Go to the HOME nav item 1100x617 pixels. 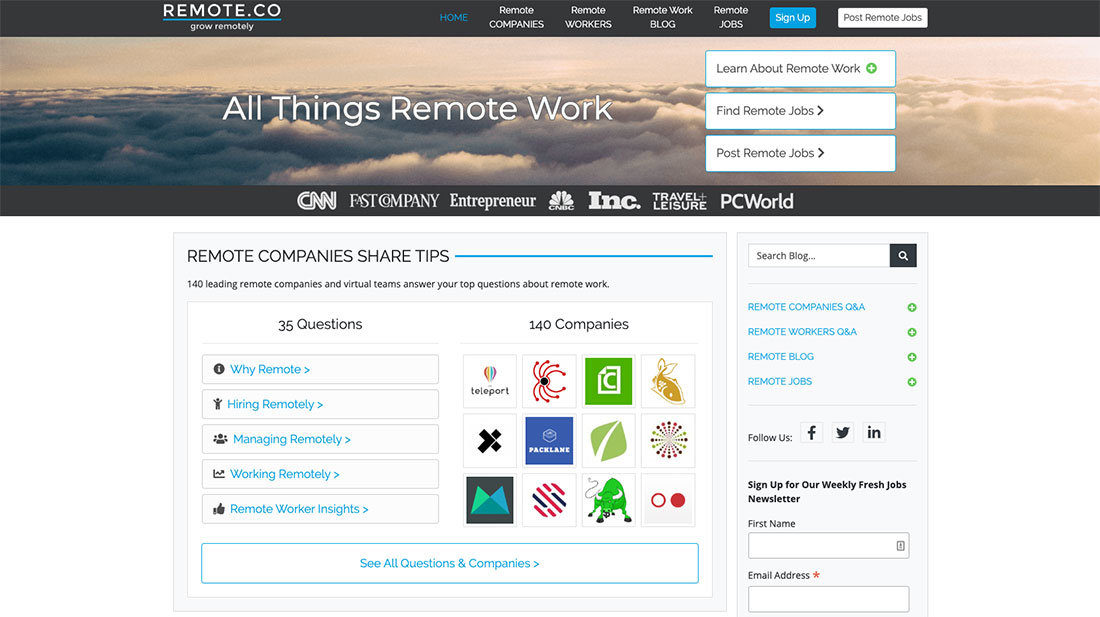point(454,18)
